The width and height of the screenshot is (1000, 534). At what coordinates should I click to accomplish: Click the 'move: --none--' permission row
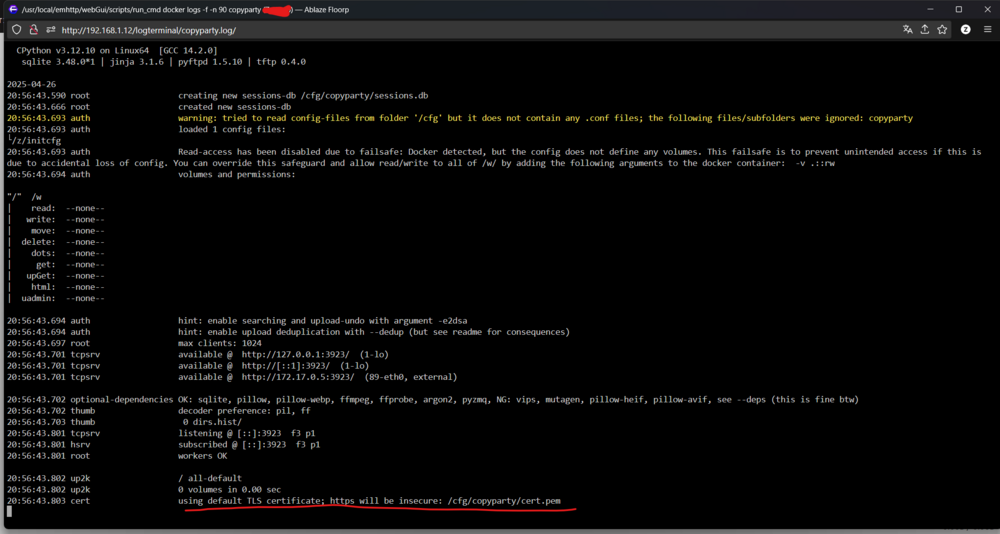[x=68, y=231]
